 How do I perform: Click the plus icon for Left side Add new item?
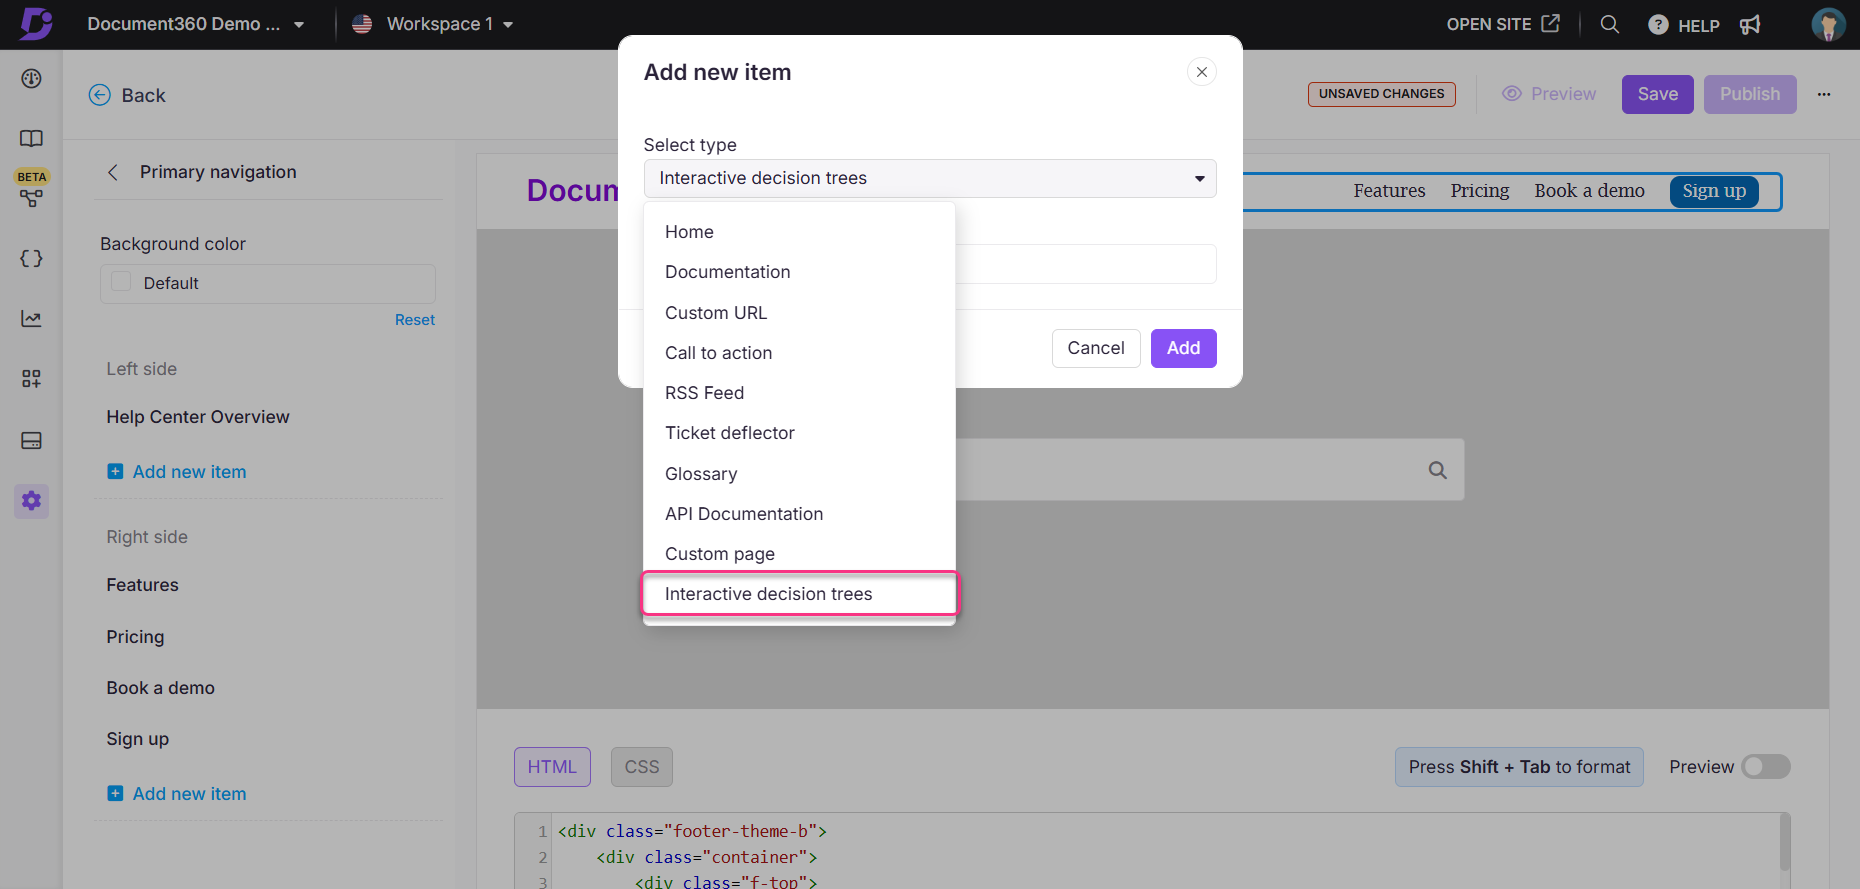click(x=115, y=471)
